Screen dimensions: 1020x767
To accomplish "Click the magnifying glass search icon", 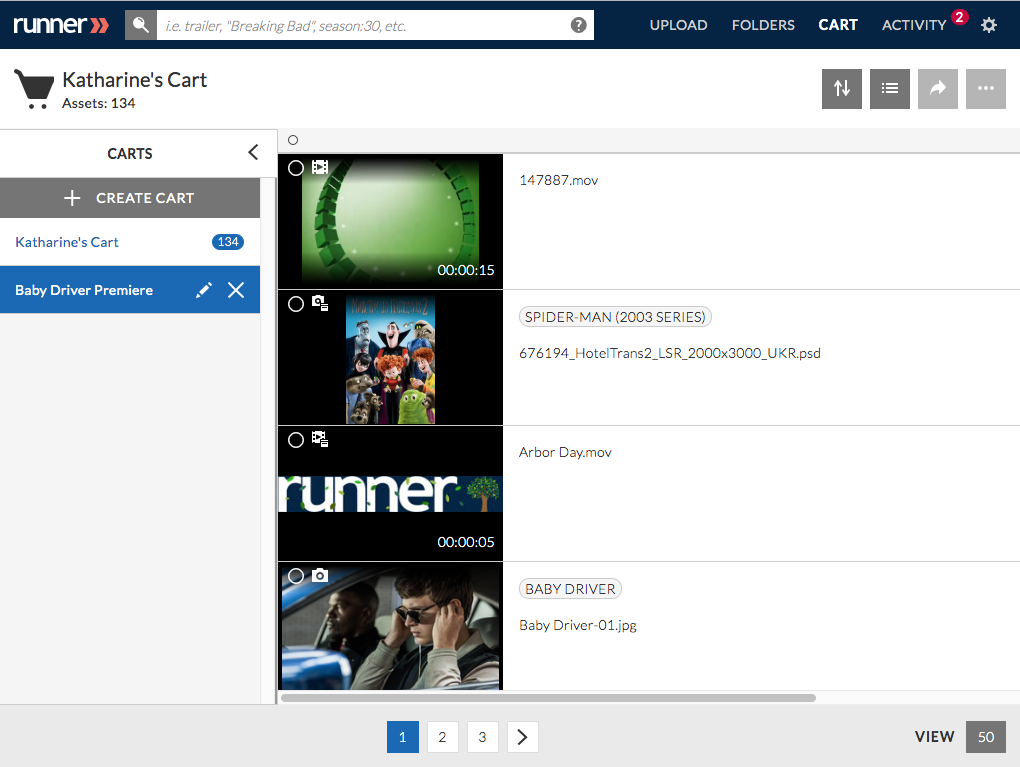I will click(141, 25).
